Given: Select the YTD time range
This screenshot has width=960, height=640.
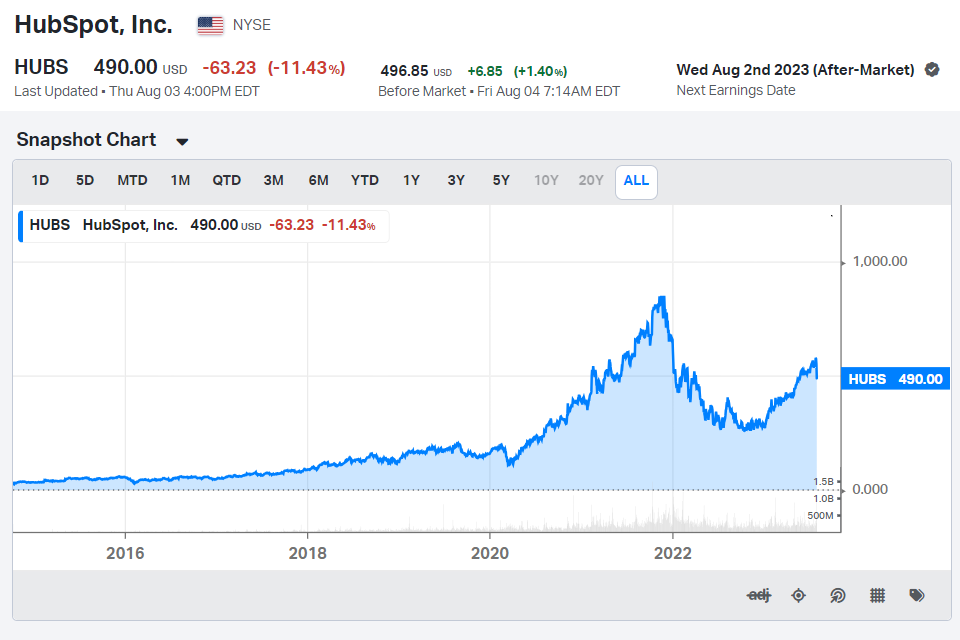Looking at the screenshot, I should 365,181.
